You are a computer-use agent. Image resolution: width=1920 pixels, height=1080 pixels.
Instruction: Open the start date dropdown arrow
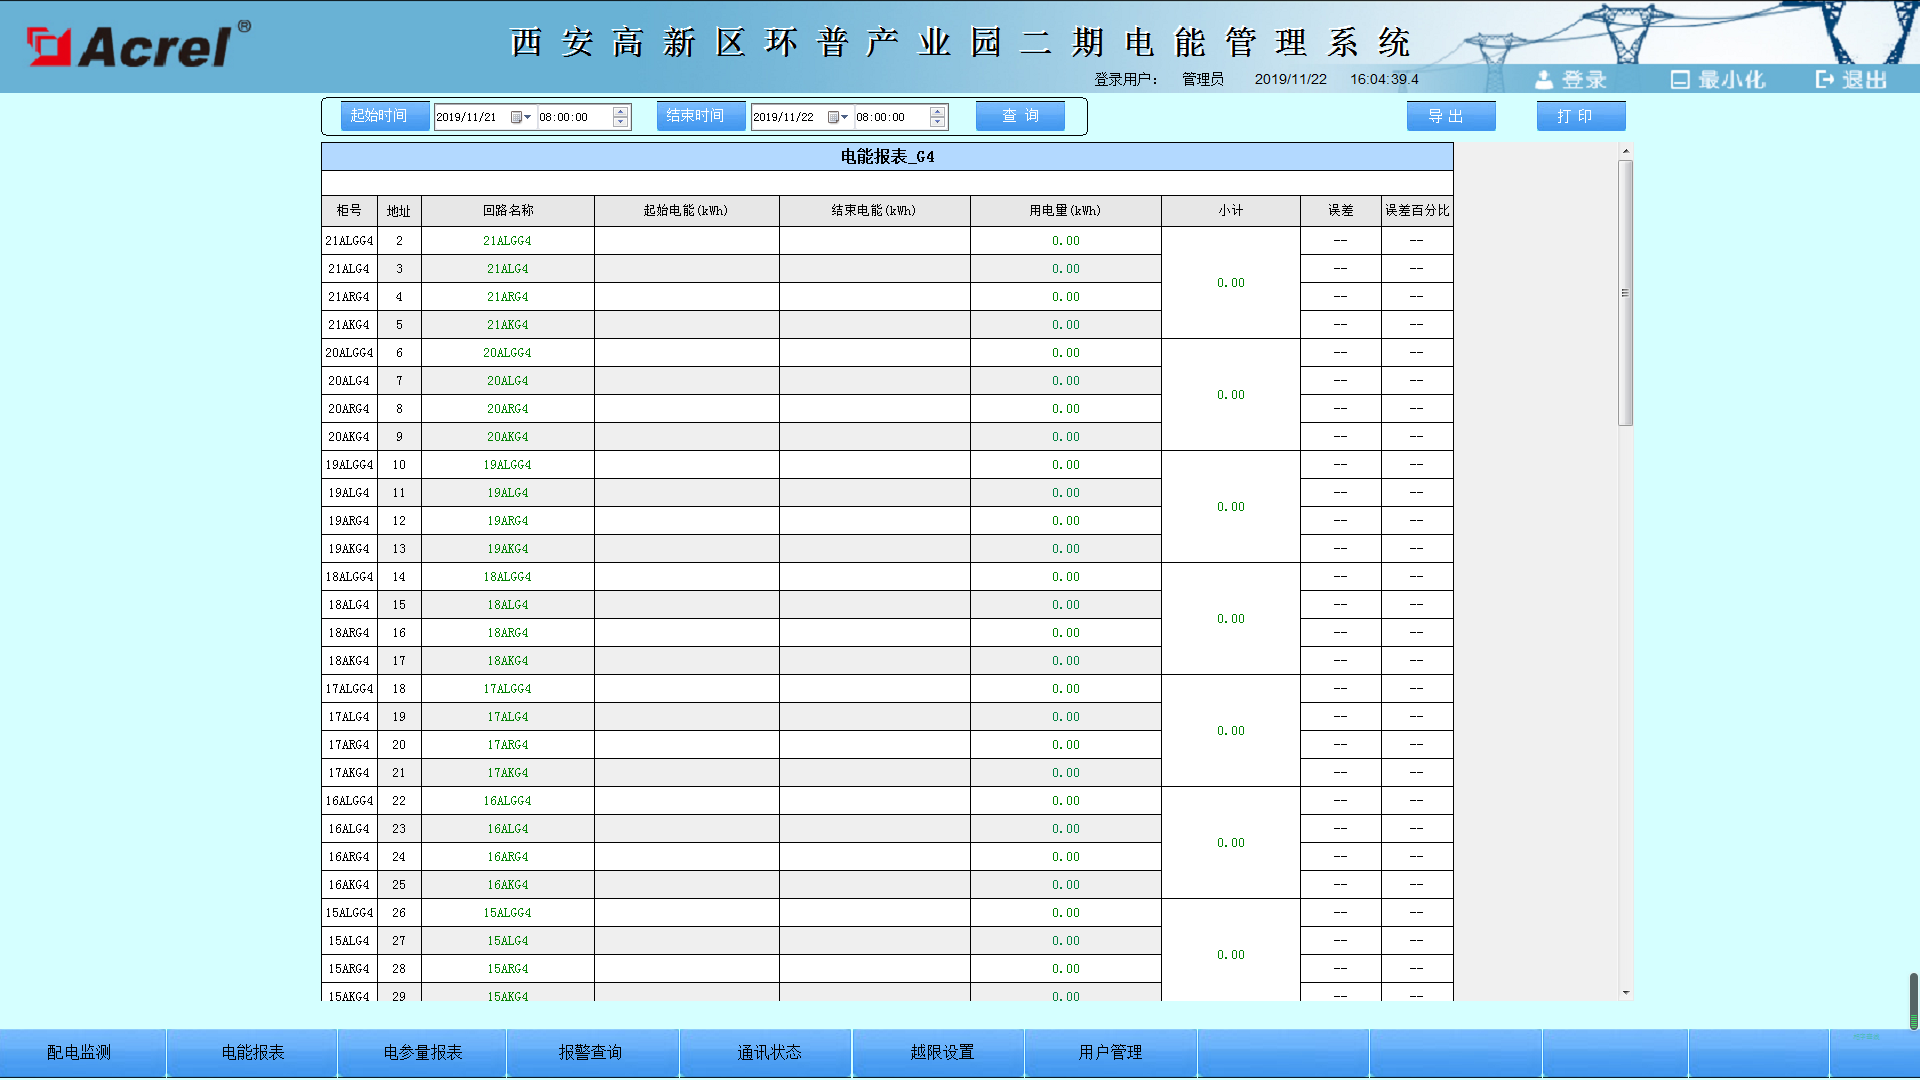coord(526,116)
